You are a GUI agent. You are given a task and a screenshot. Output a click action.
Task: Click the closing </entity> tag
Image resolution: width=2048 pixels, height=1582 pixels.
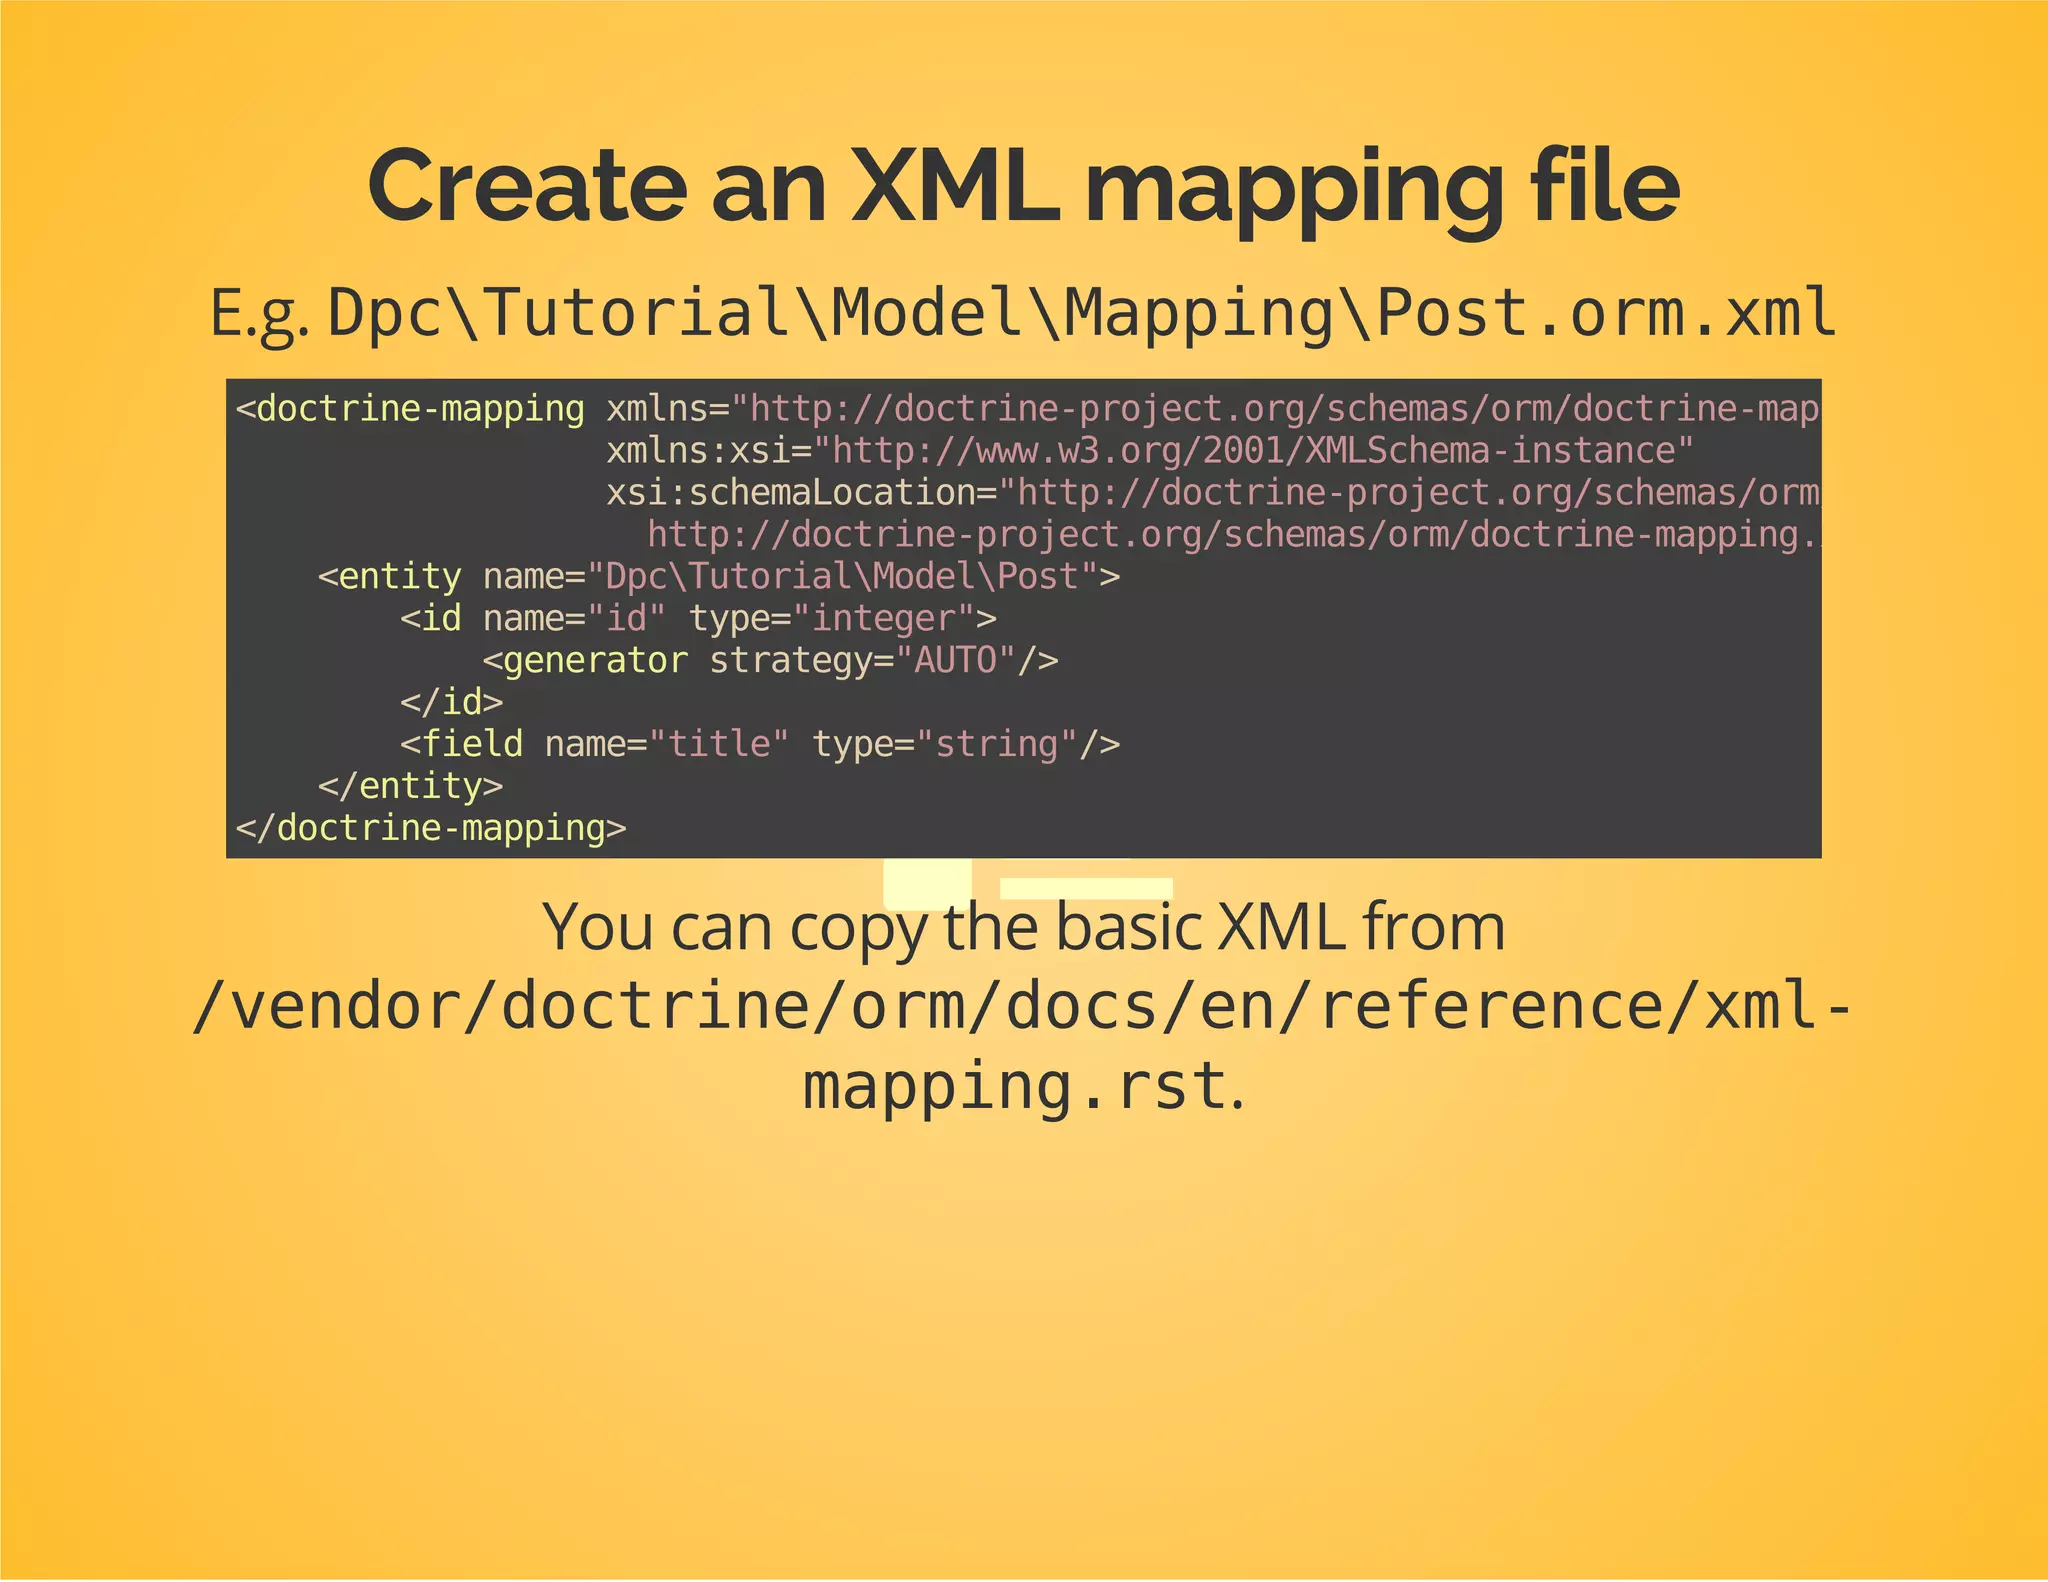[x=410, y=786]
